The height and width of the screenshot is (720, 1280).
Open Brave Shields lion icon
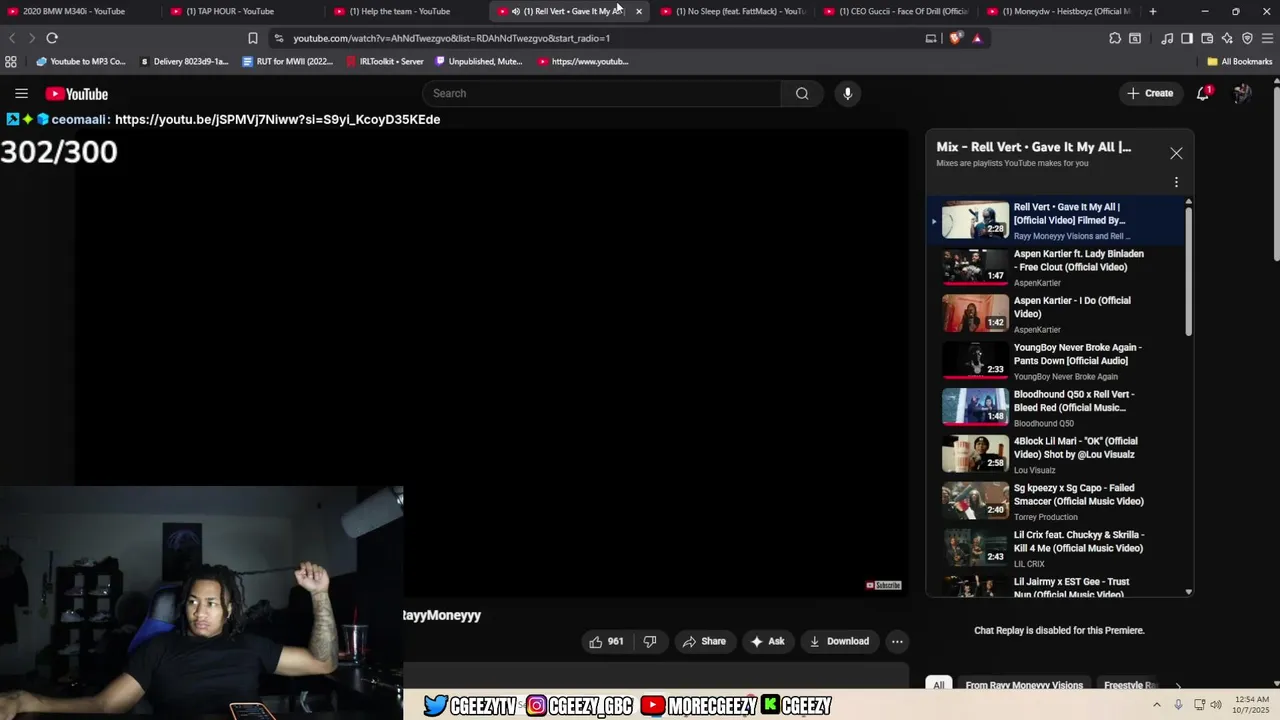click(x=955, y=38)
